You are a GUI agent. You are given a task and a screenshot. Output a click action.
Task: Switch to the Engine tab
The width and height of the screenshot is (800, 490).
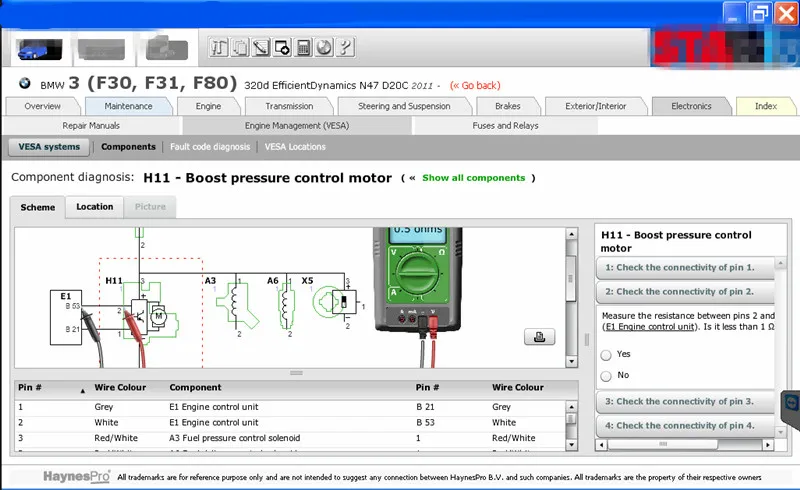pyautogui.click(x=208, y=106)
